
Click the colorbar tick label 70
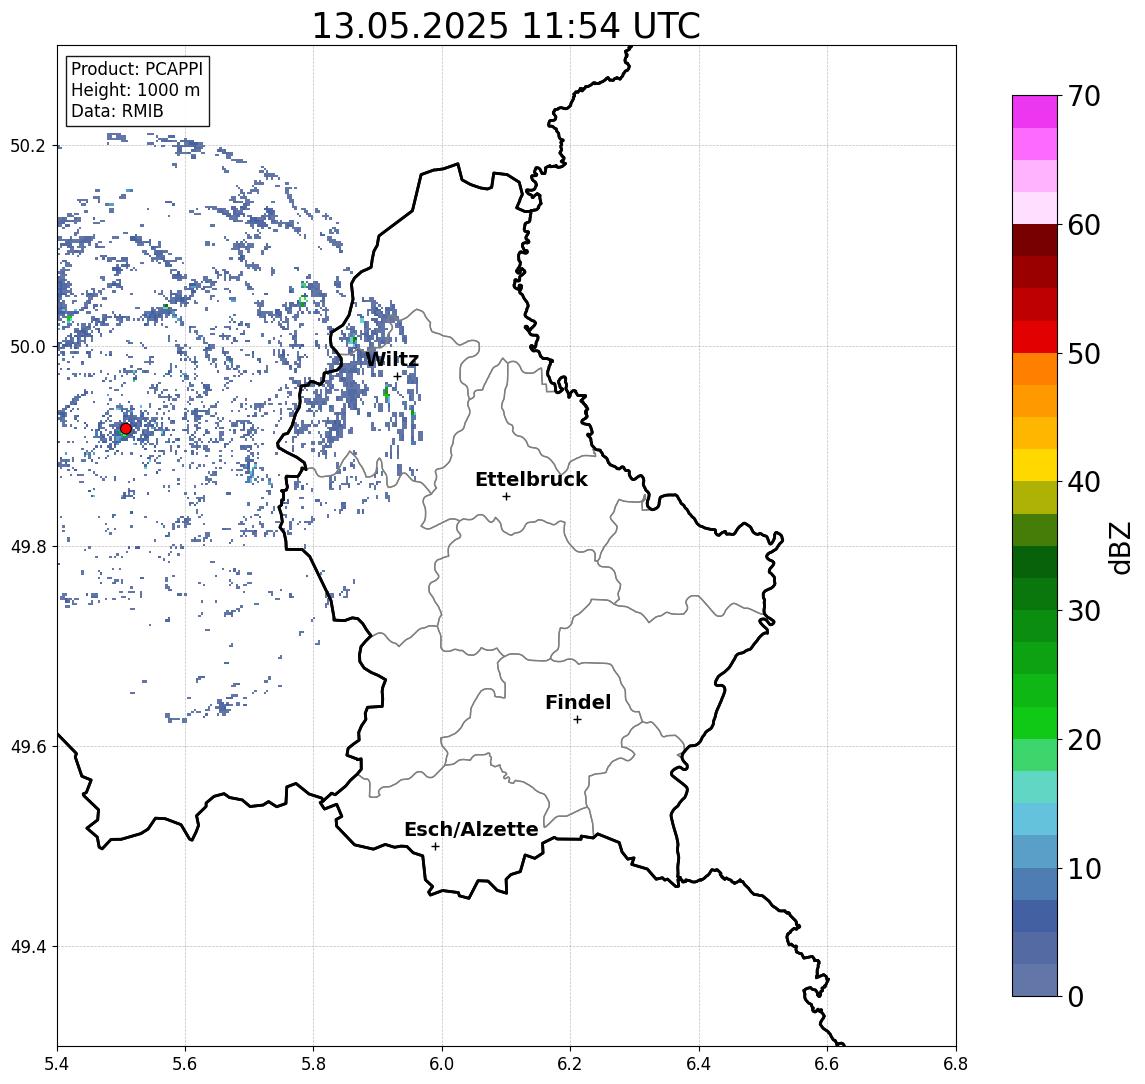[x=1084, y=96]
